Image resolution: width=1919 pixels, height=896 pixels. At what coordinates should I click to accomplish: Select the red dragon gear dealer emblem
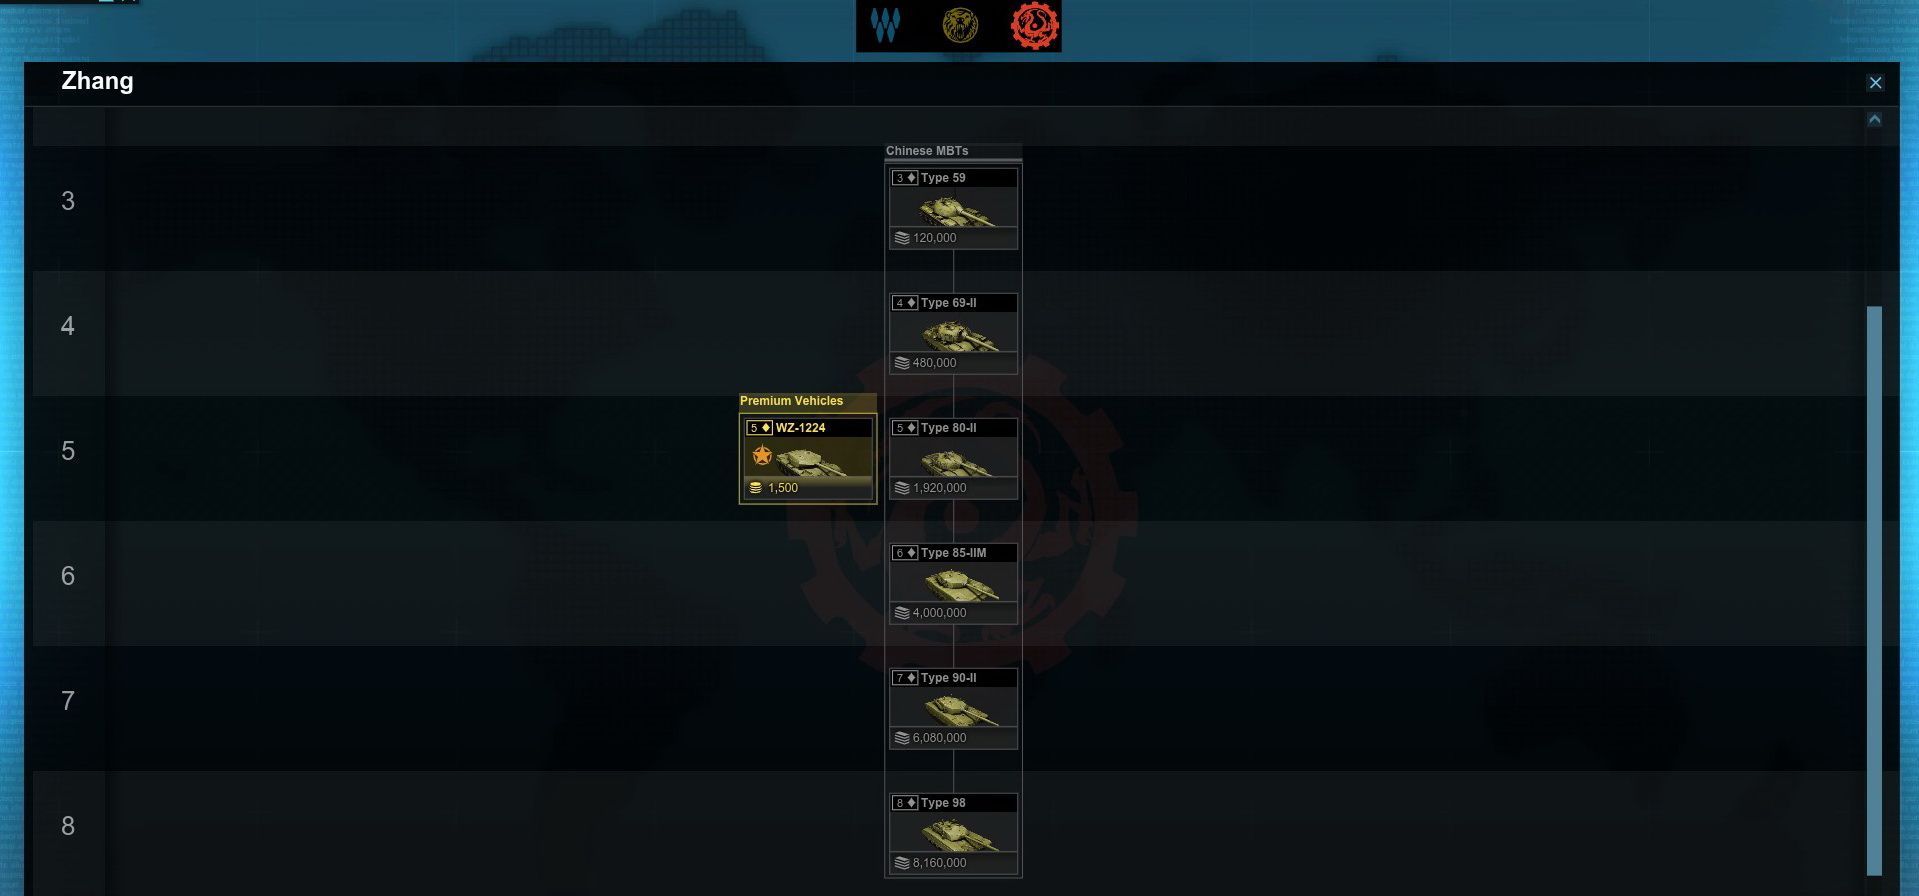(1034, 25)
